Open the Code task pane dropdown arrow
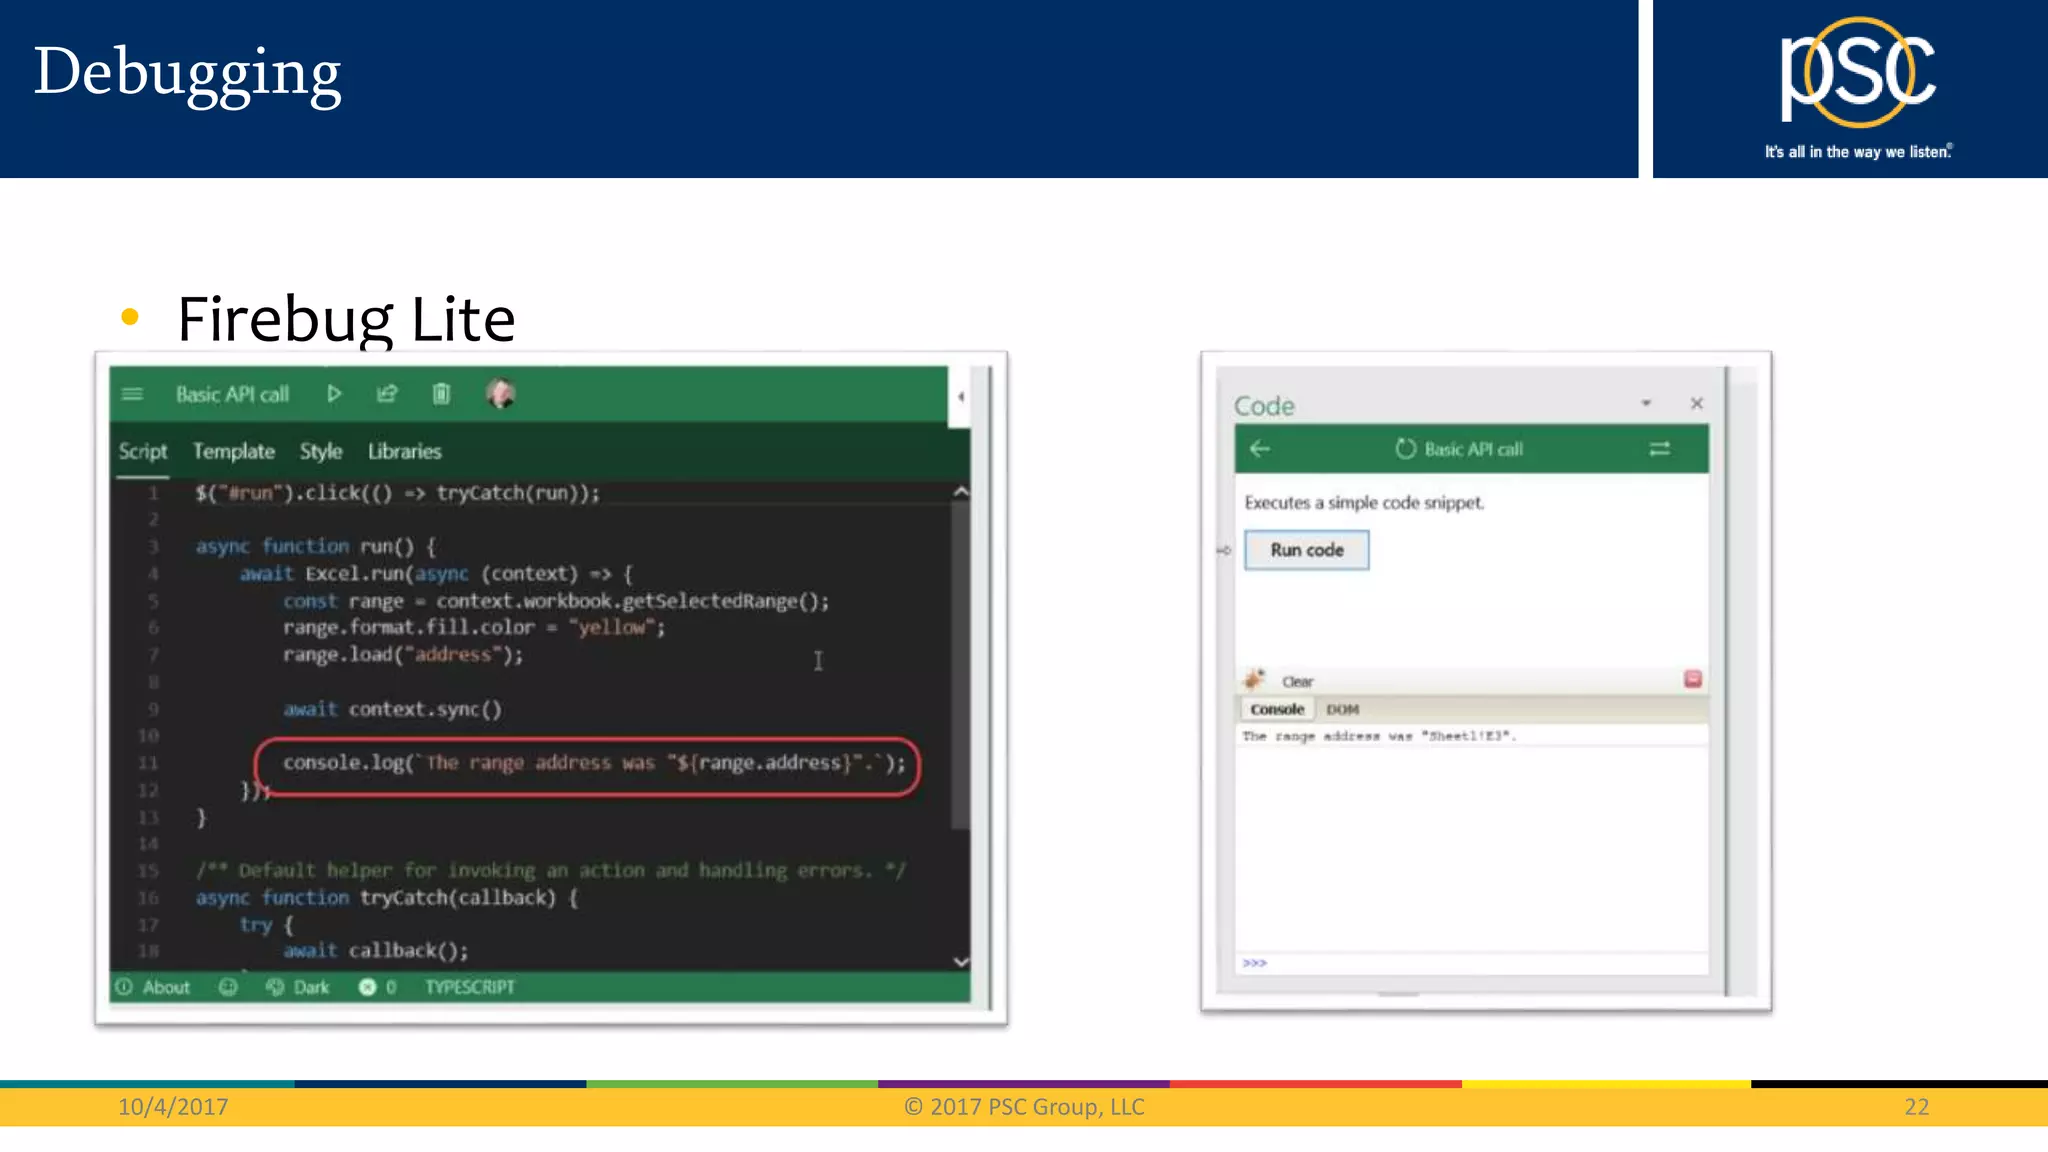2048x1152 pixels. tap(1646, 403)
